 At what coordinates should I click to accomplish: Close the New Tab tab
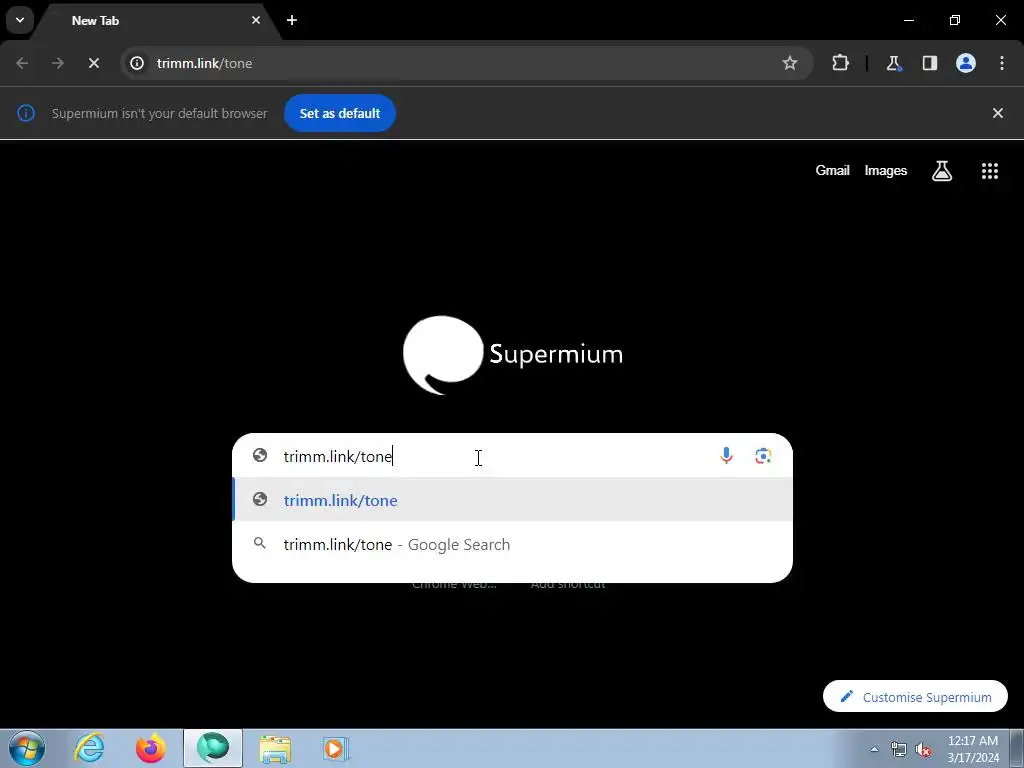click(256, 20)
